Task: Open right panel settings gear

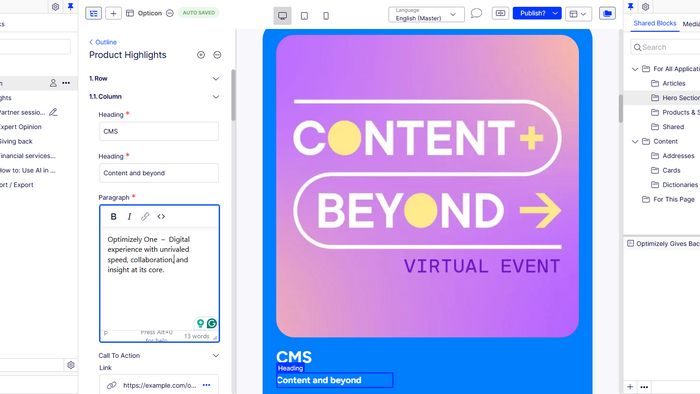Action: tap(646, 6)
